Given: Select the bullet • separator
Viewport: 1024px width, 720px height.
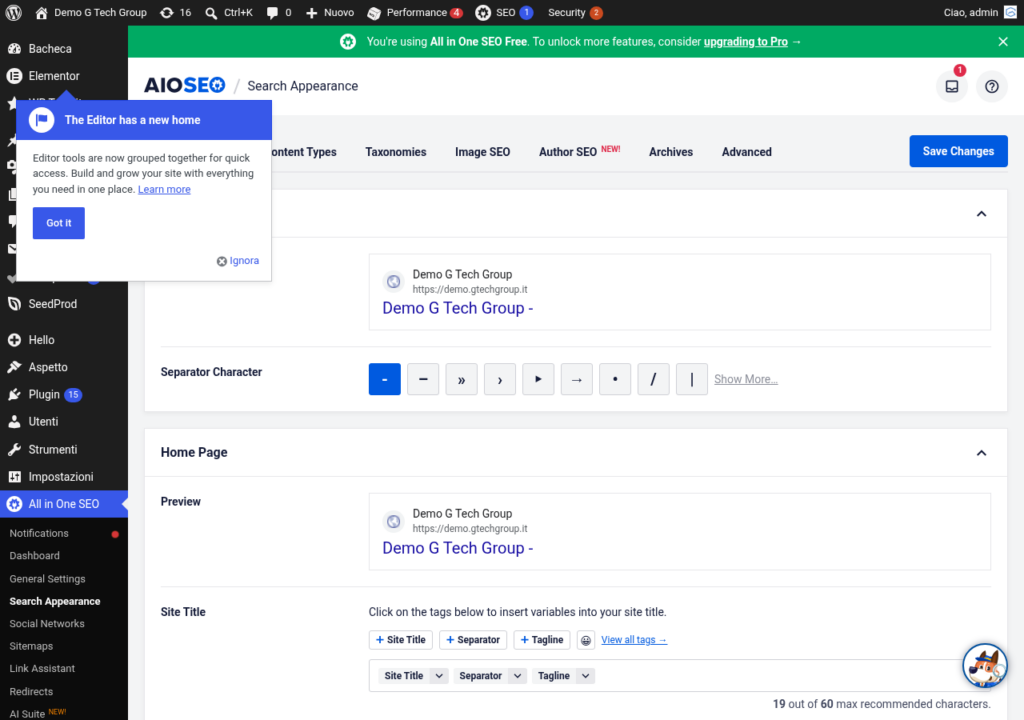Looking at the screenshot, I should click(x=615, y=379).
